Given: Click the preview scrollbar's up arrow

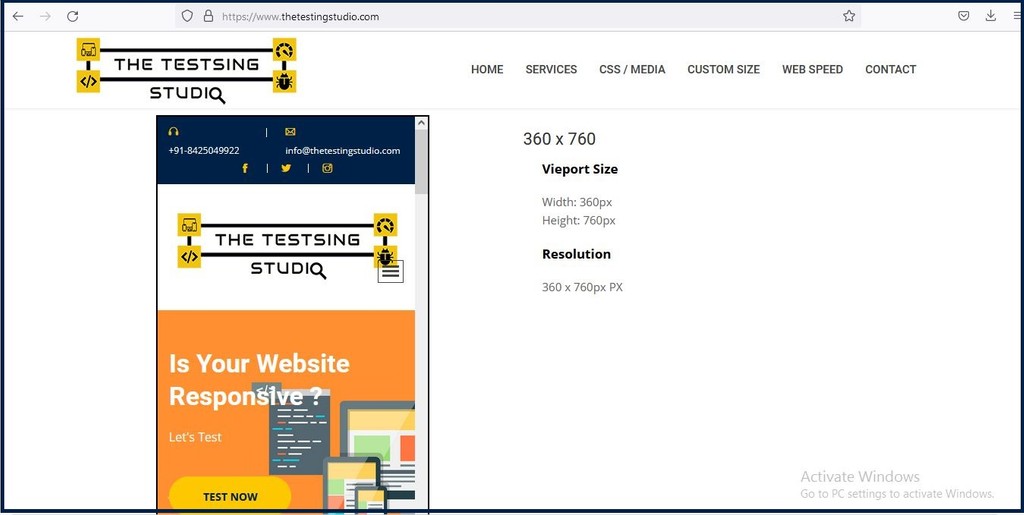Looking at the screenshot, I should pyautogui.click(x=421, y=123).
